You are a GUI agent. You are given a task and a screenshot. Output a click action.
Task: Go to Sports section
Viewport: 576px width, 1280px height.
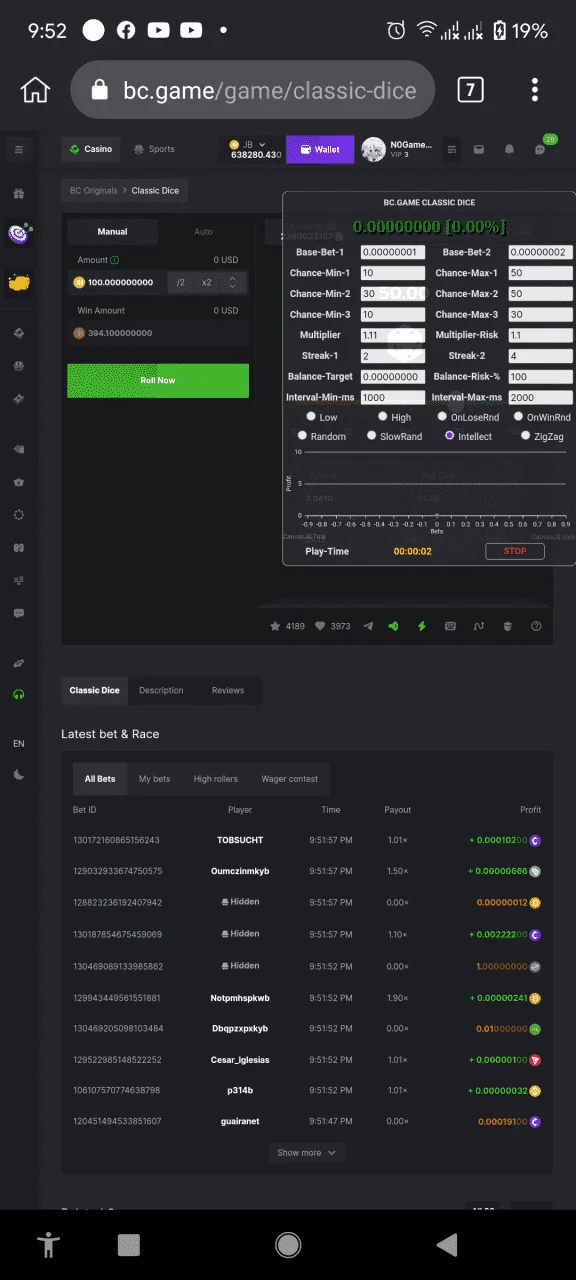pyautogui.click(x=154, y=150)
